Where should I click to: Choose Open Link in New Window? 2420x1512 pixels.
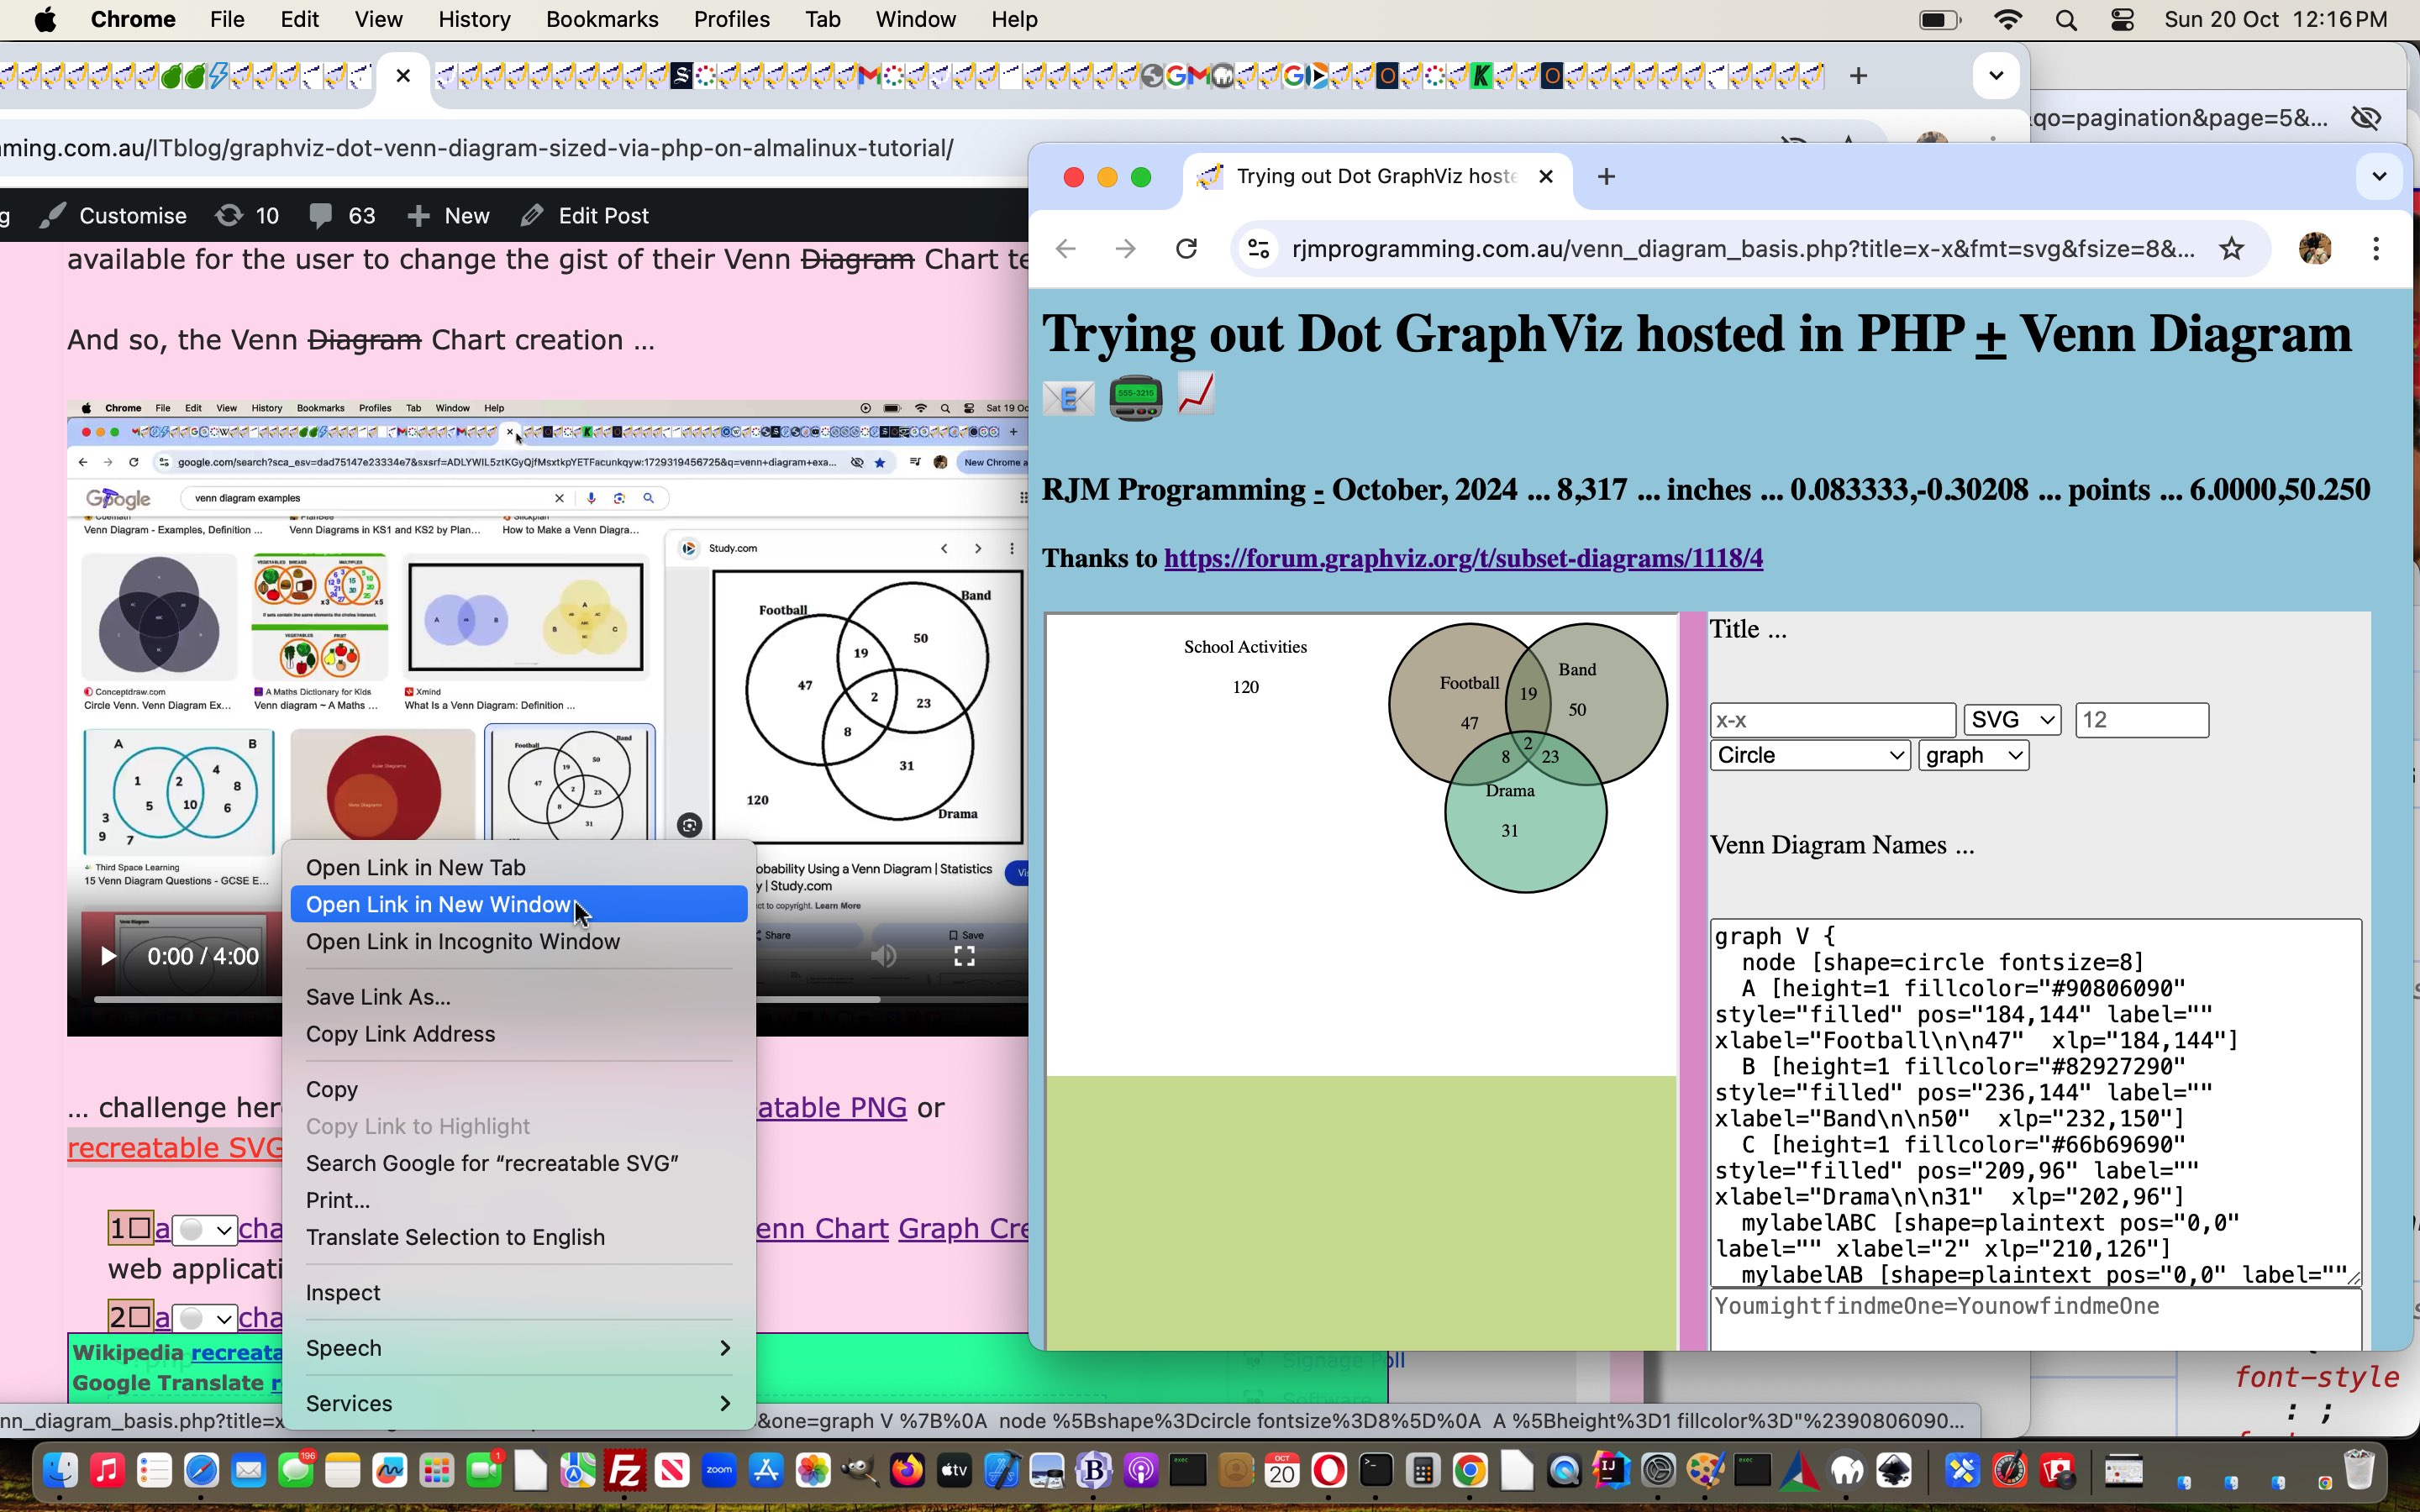point(518,905)
